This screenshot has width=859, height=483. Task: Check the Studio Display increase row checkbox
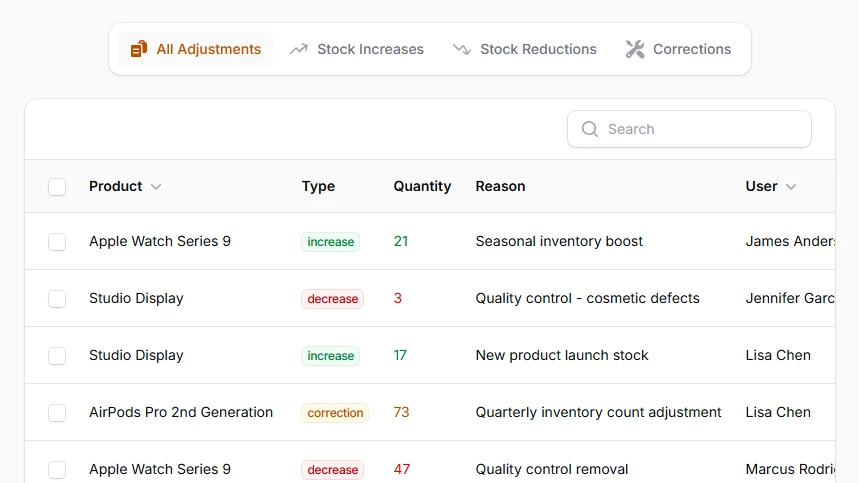pos(57,355)
